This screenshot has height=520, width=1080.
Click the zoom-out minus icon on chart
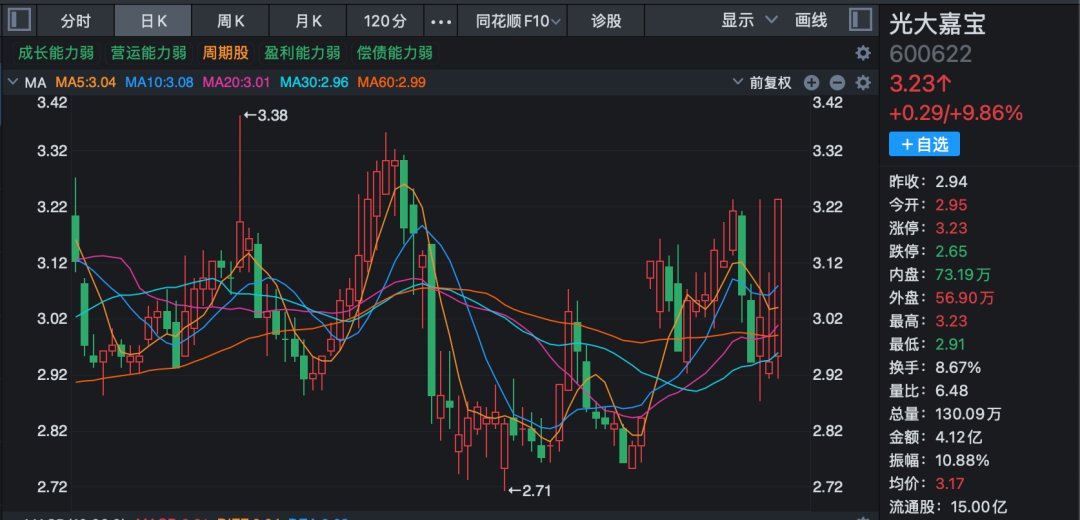[837, 83]
